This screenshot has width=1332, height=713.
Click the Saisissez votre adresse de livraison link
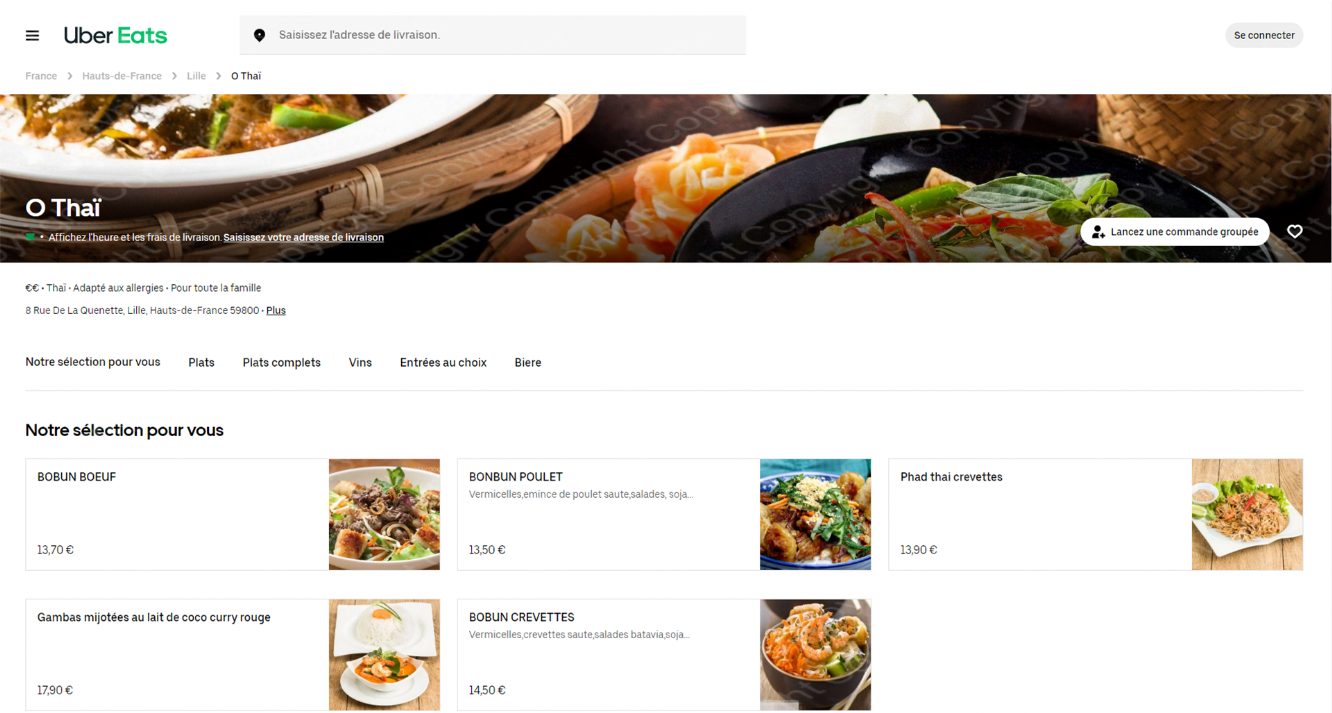304,238
